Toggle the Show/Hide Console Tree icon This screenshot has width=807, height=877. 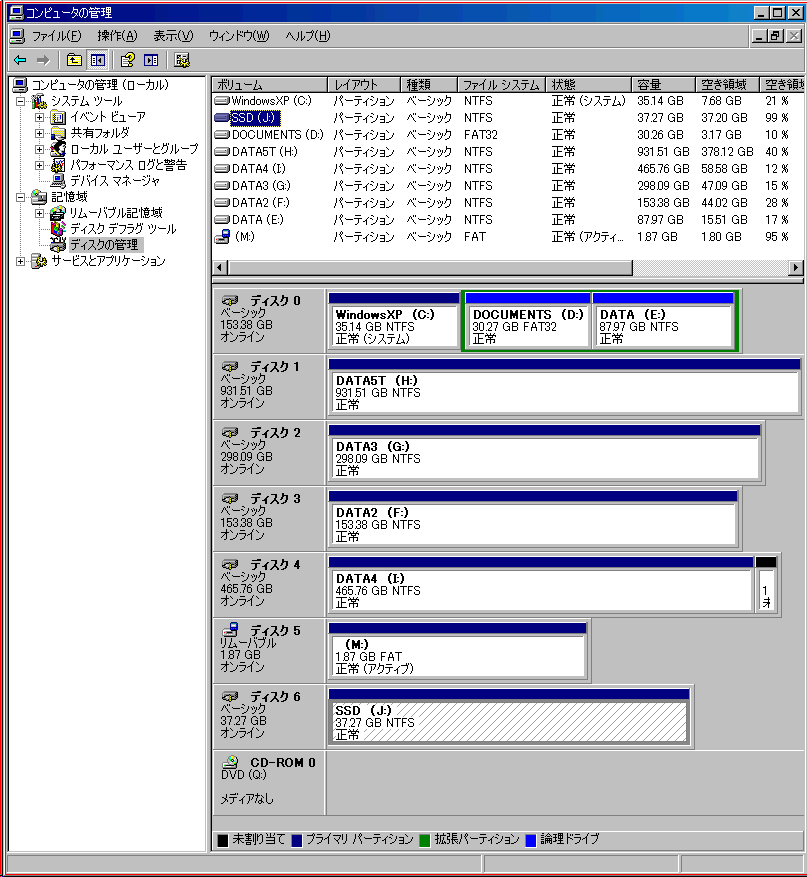click(98, 60)
